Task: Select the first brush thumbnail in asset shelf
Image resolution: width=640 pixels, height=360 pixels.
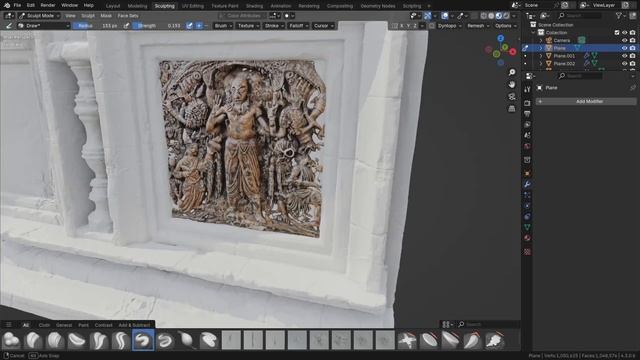Action: (x=11, y=340)
